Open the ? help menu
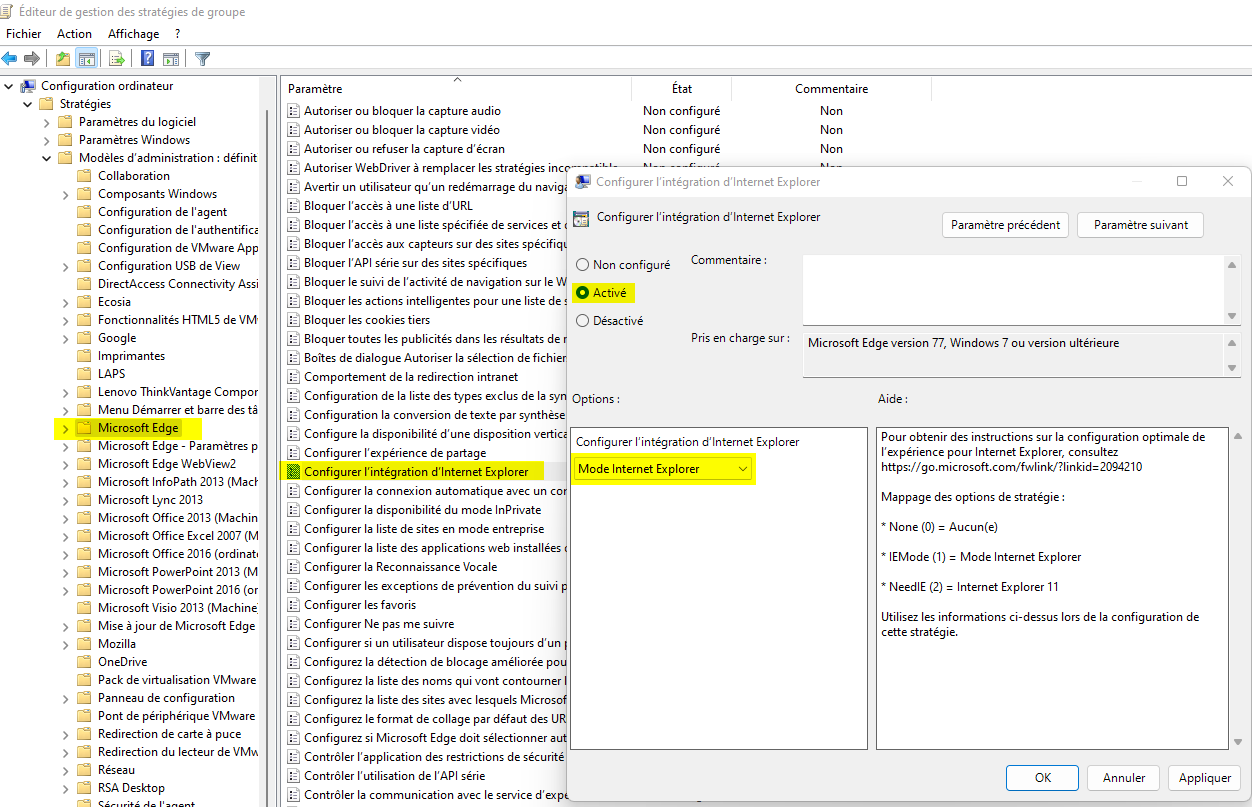 (x=177, y=34)
